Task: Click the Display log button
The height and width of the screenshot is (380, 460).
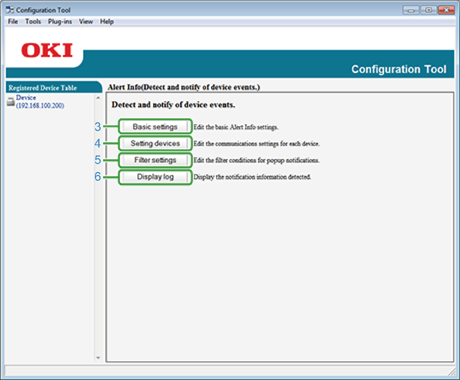Action: click(x=155, y=177)
